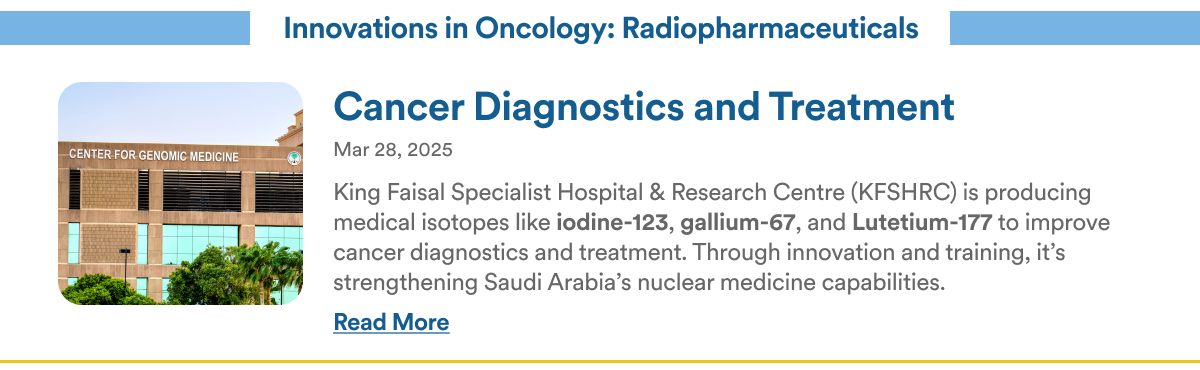Click the Center for Genomic Medicine sign
This screenshot has height=370, width=1200.
coord(154,156)
